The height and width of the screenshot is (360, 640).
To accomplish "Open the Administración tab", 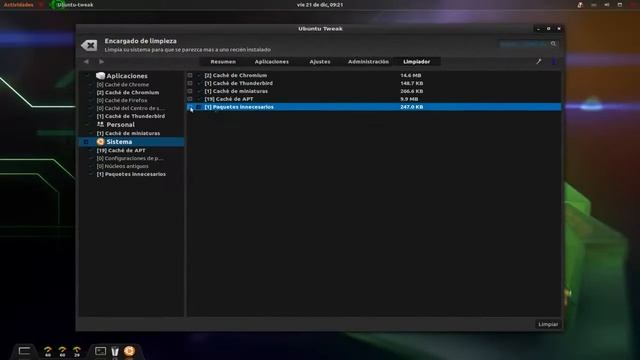I will pyautogui.click(x=368, y=62).
